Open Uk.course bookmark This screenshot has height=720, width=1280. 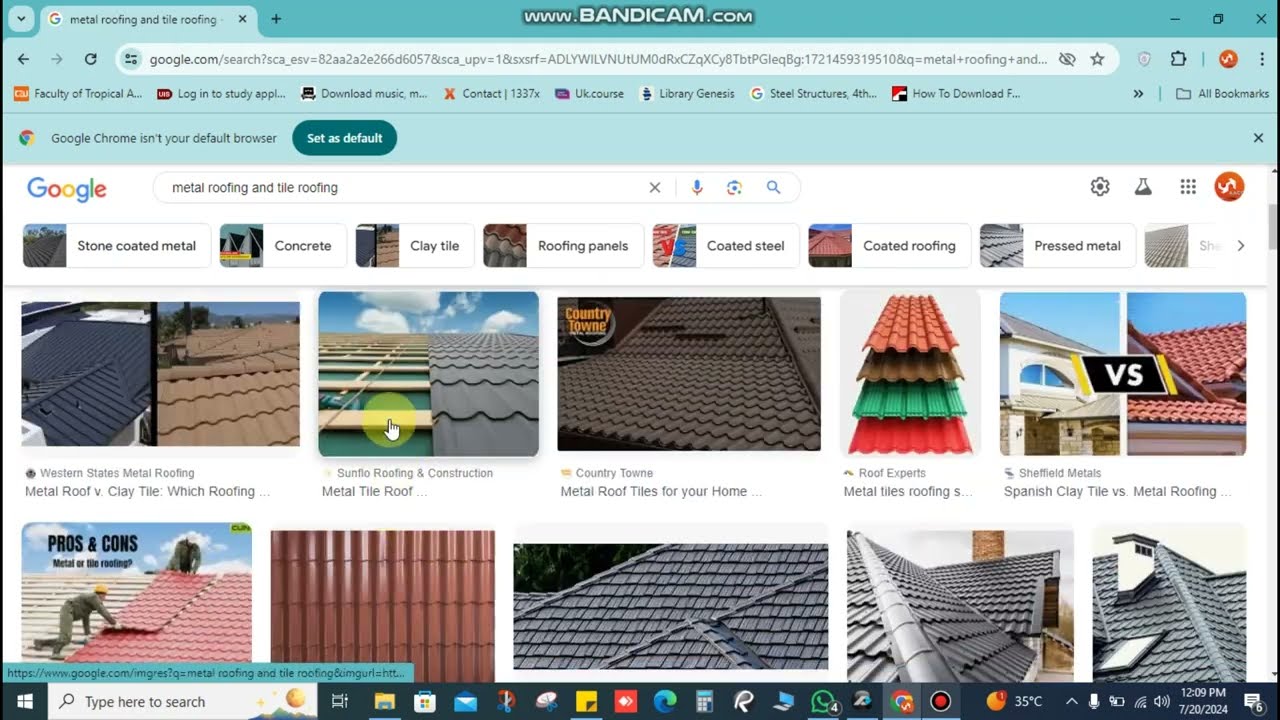click(x=589, y=94)
